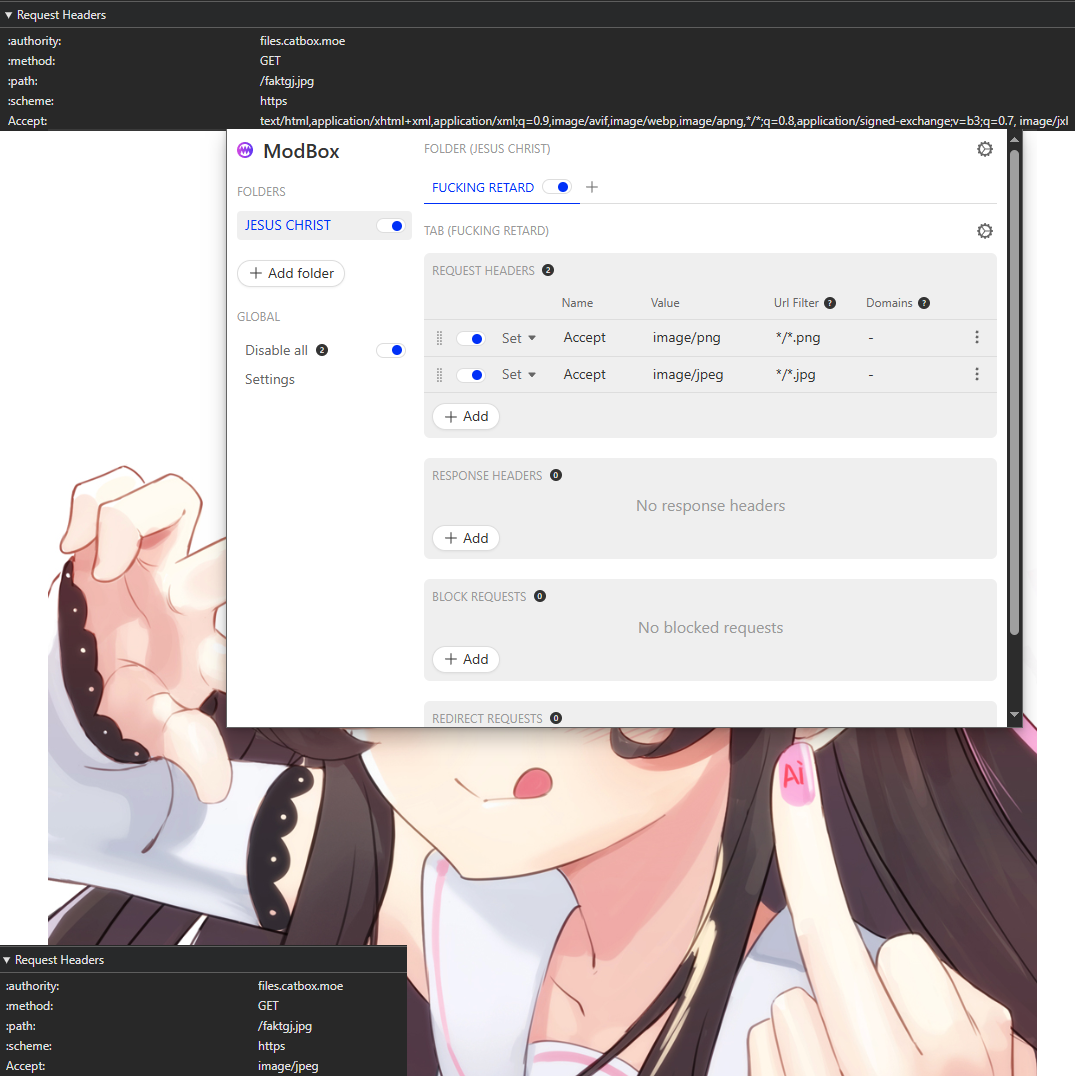This screenshot has width=1075, height=1076.
Task: Edit the image/png value field
Action: click(687, 338)
